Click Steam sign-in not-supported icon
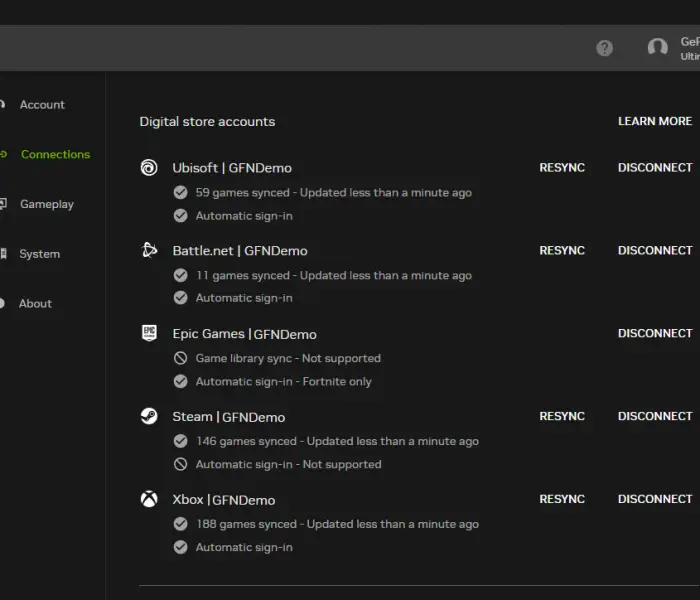 coord(180,464)
